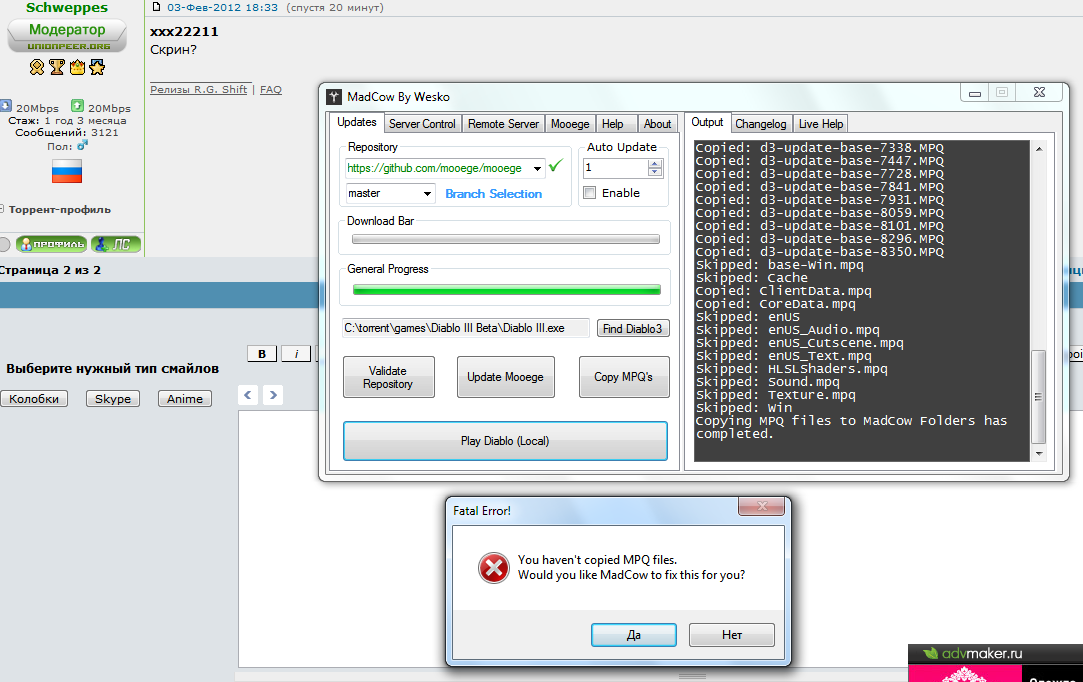Open the master branch dropdown
Screen dimensions: 1083x682
(x=428, y=193)
